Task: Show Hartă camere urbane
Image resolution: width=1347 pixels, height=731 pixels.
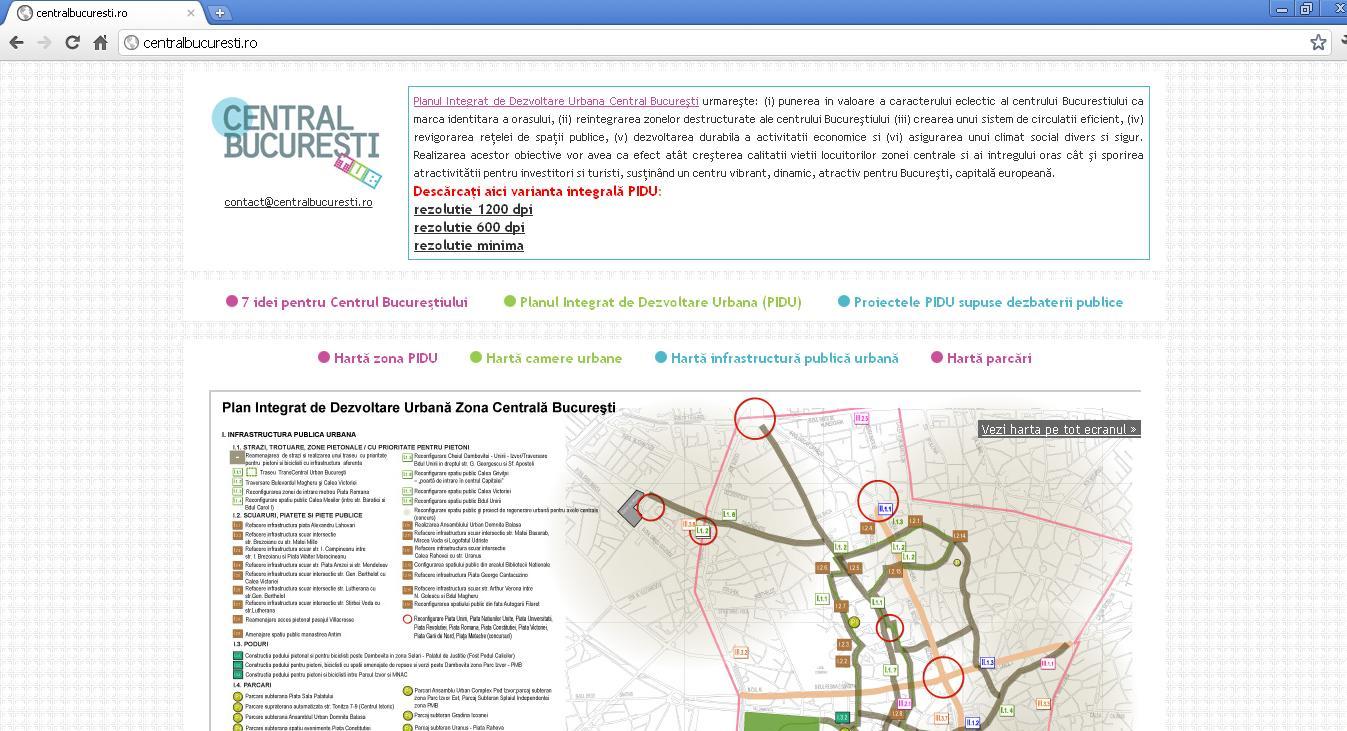Action: tap(546, 358)
